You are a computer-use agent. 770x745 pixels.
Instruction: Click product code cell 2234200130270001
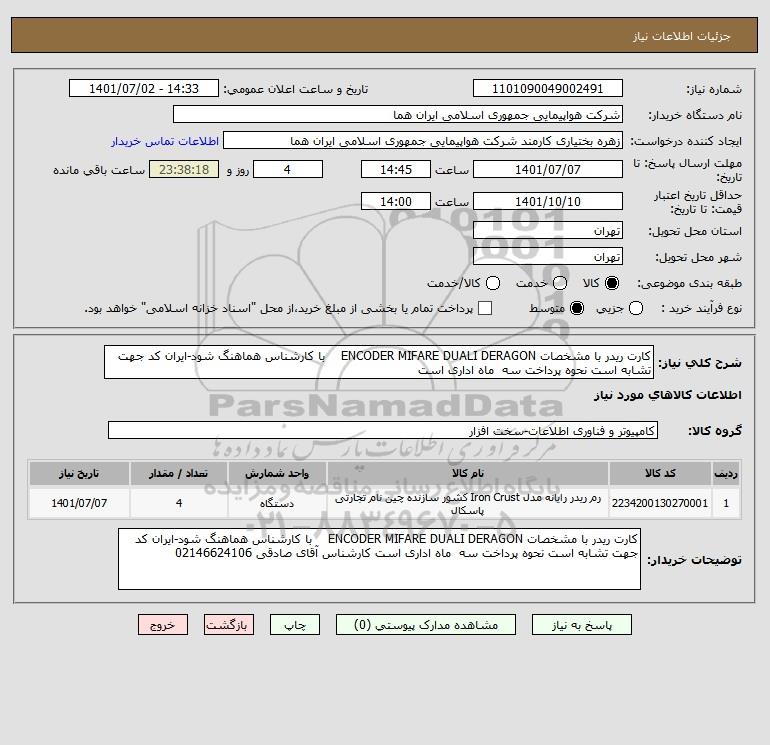[x=660, y=503]
